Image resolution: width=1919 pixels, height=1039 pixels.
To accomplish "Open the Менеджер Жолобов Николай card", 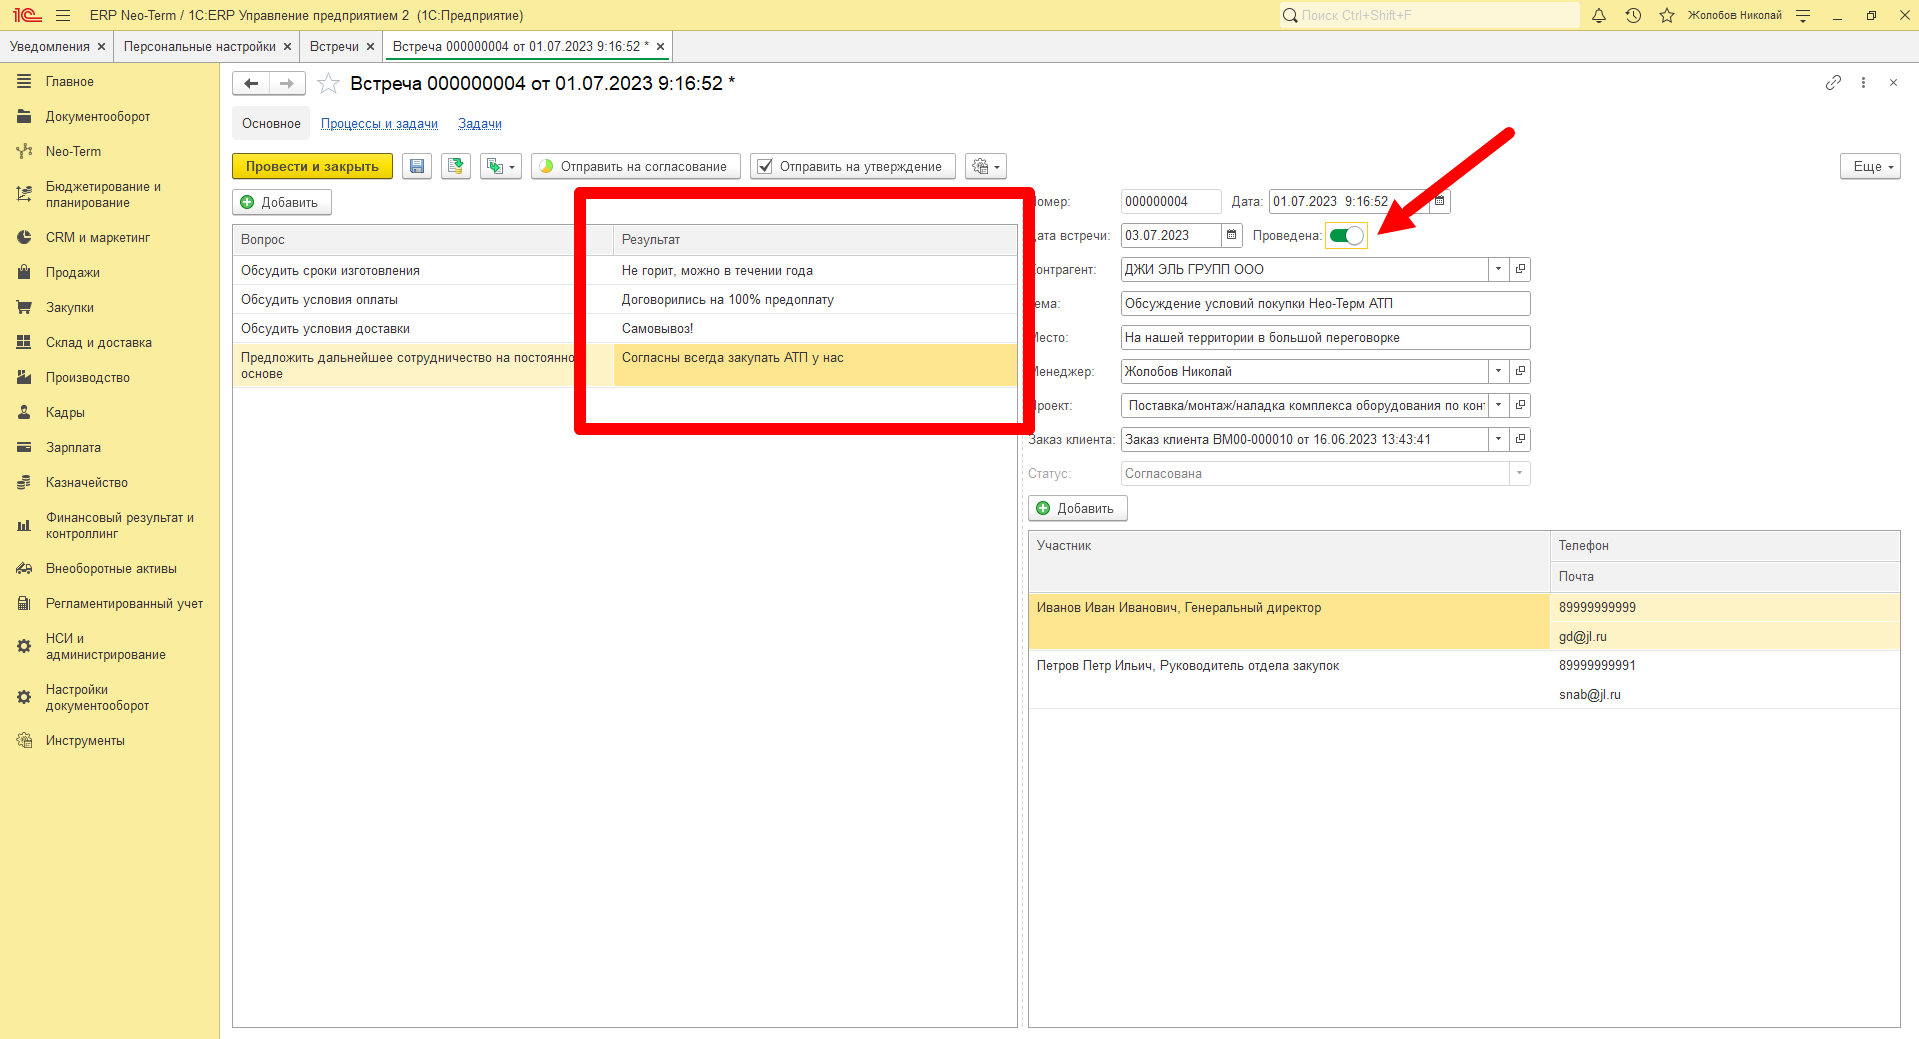I will (1520, 371).
